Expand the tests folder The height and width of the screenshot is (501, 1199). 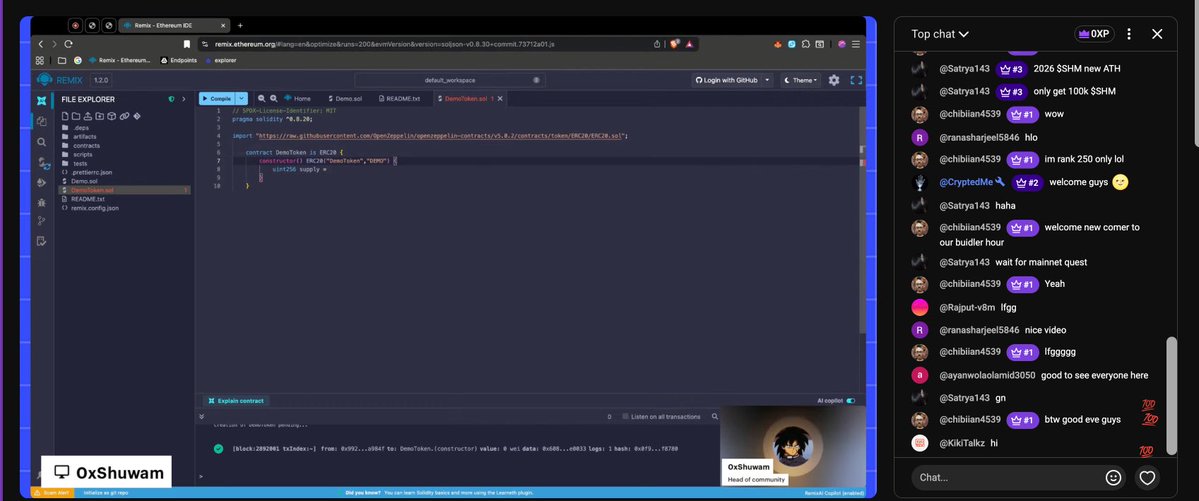coord(80,164)
